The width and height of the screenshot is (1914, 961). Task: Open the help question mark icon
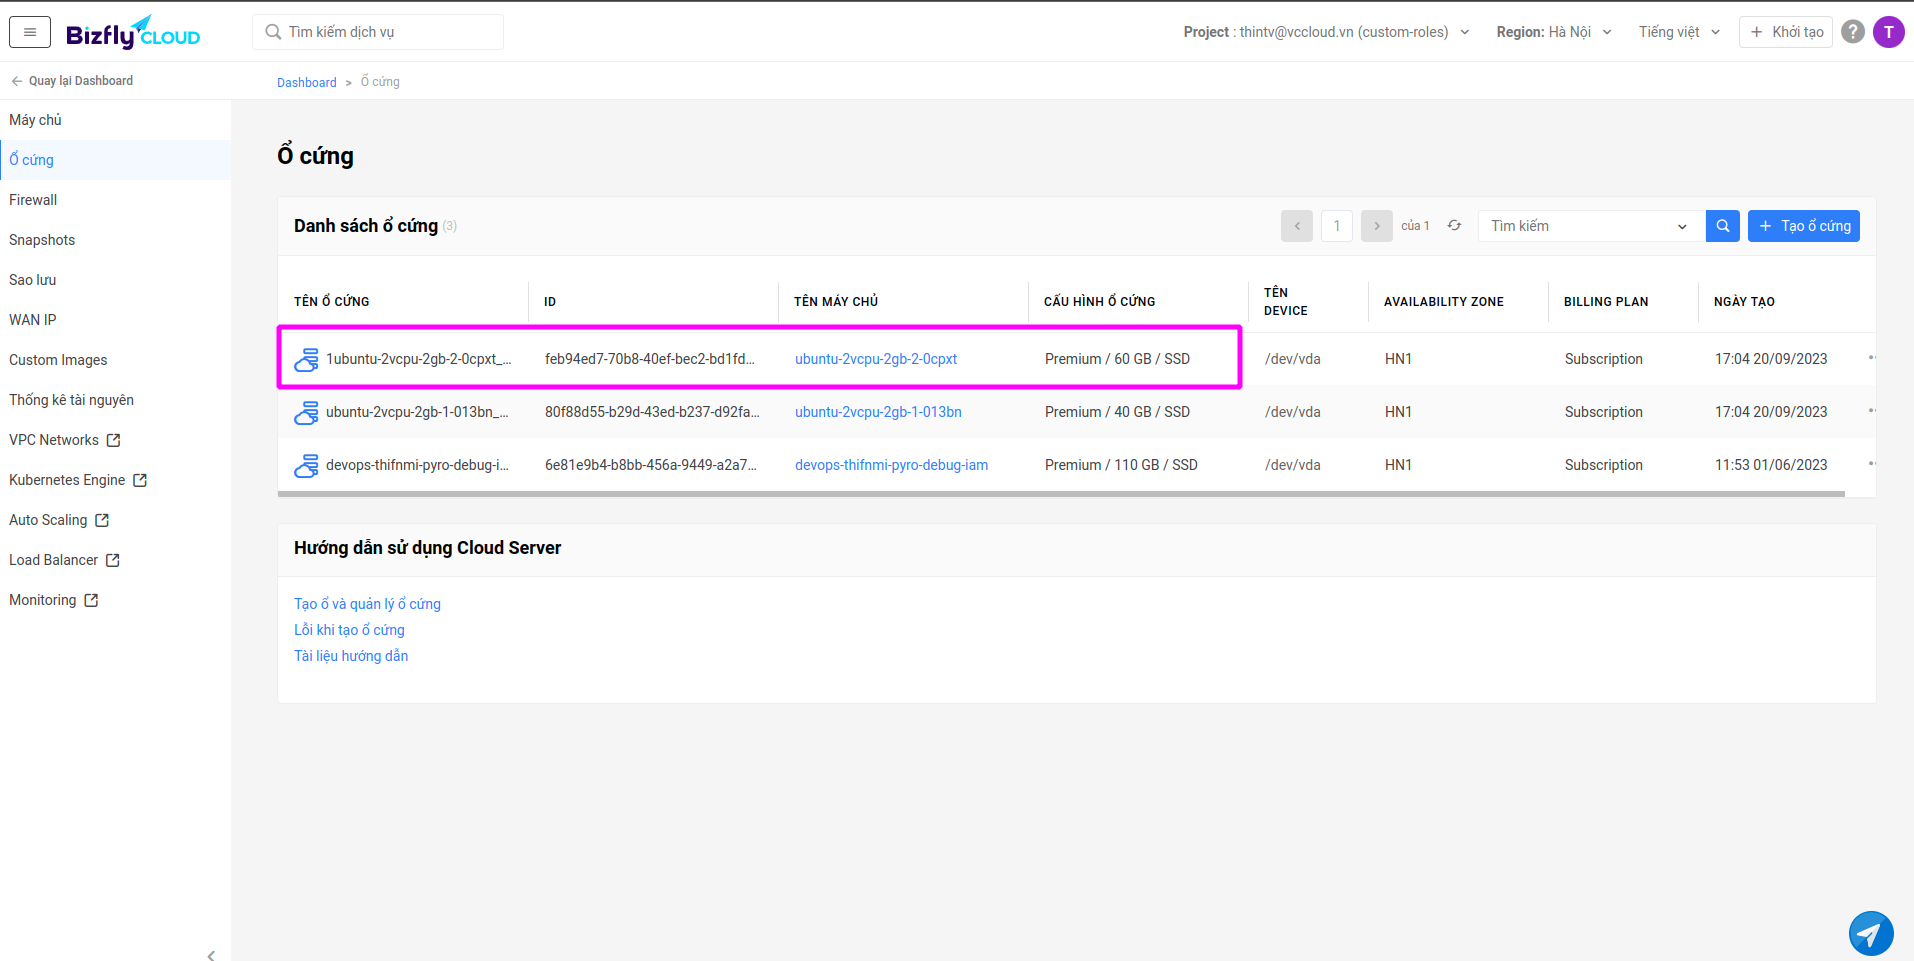pyautogui.click(x=1852, y=32)
